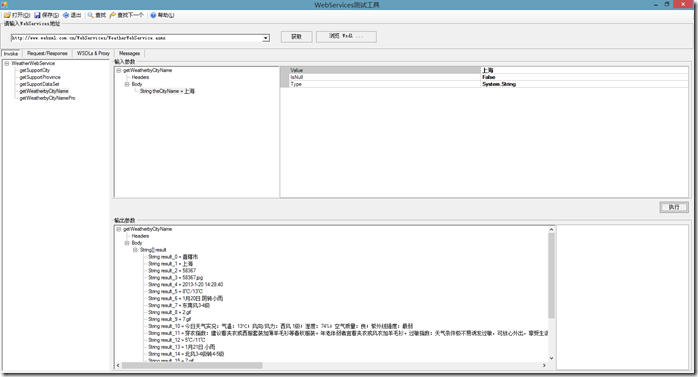The height and width of the screenshot is (377, 698).
Task: Select String result_11 穿衣指数 row
Action: [x=348, y=333]
